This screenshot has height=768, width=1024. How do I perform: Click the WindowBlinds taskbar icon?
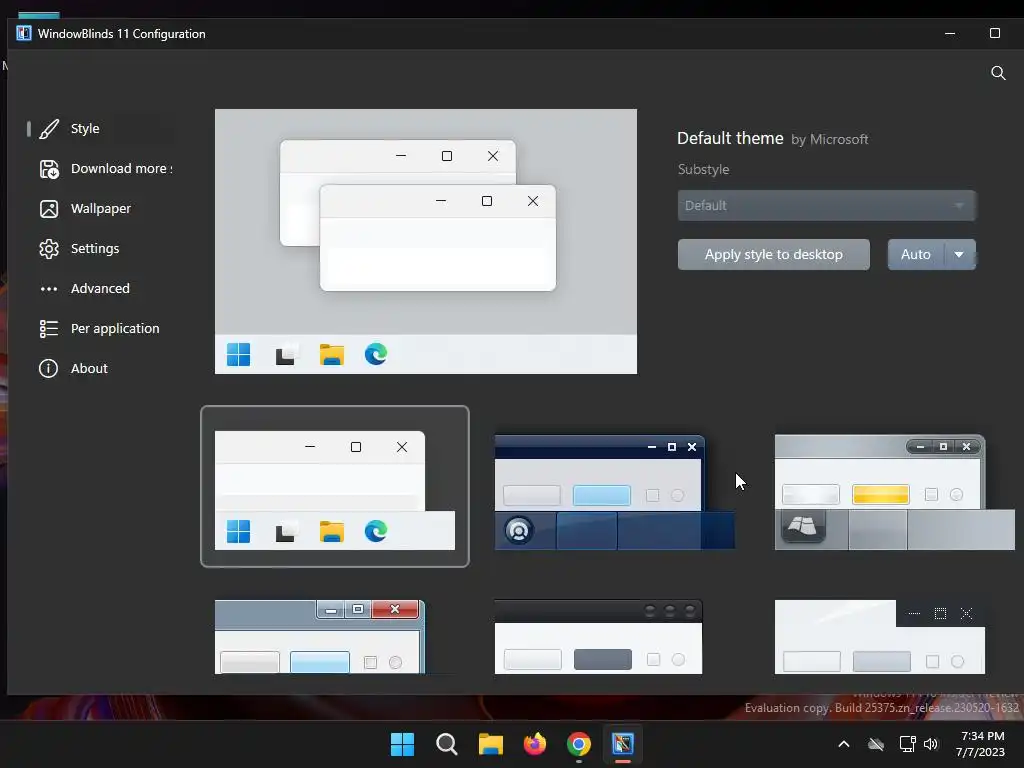click(622, 744)
